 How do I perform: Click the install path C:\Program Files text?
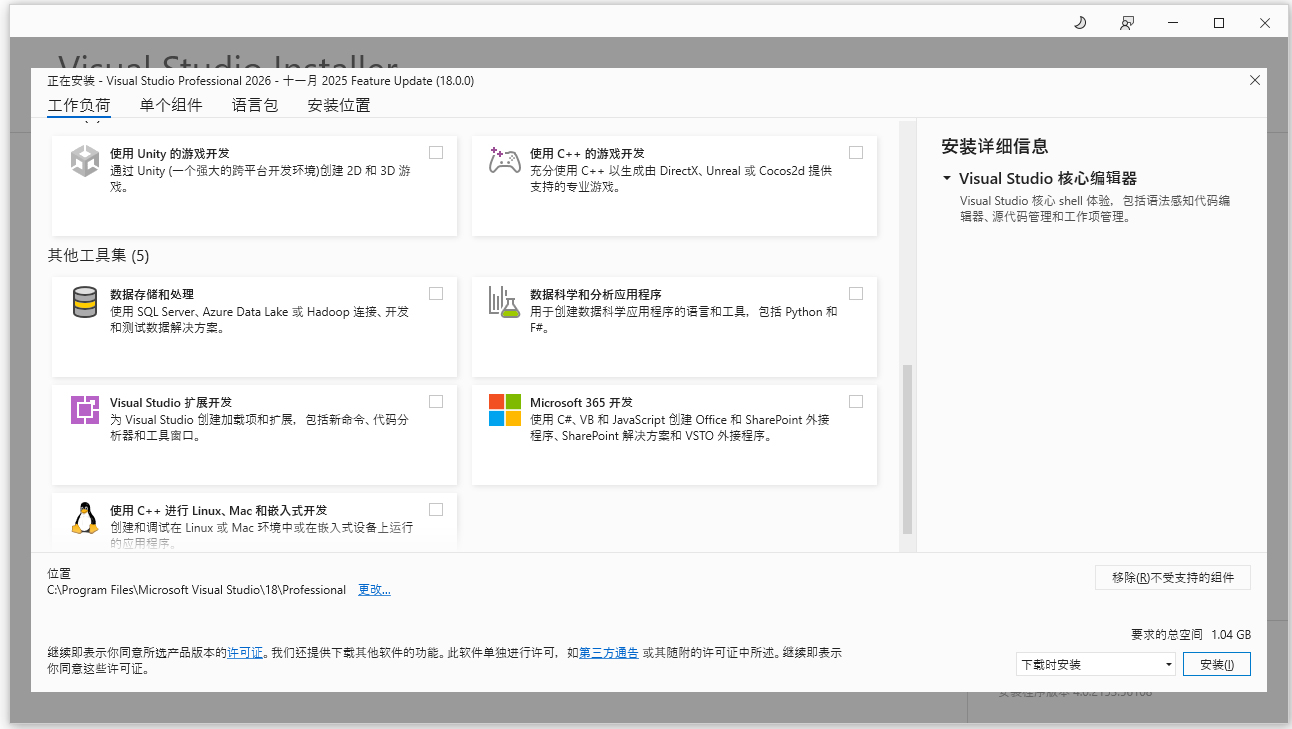pos(197,590)
